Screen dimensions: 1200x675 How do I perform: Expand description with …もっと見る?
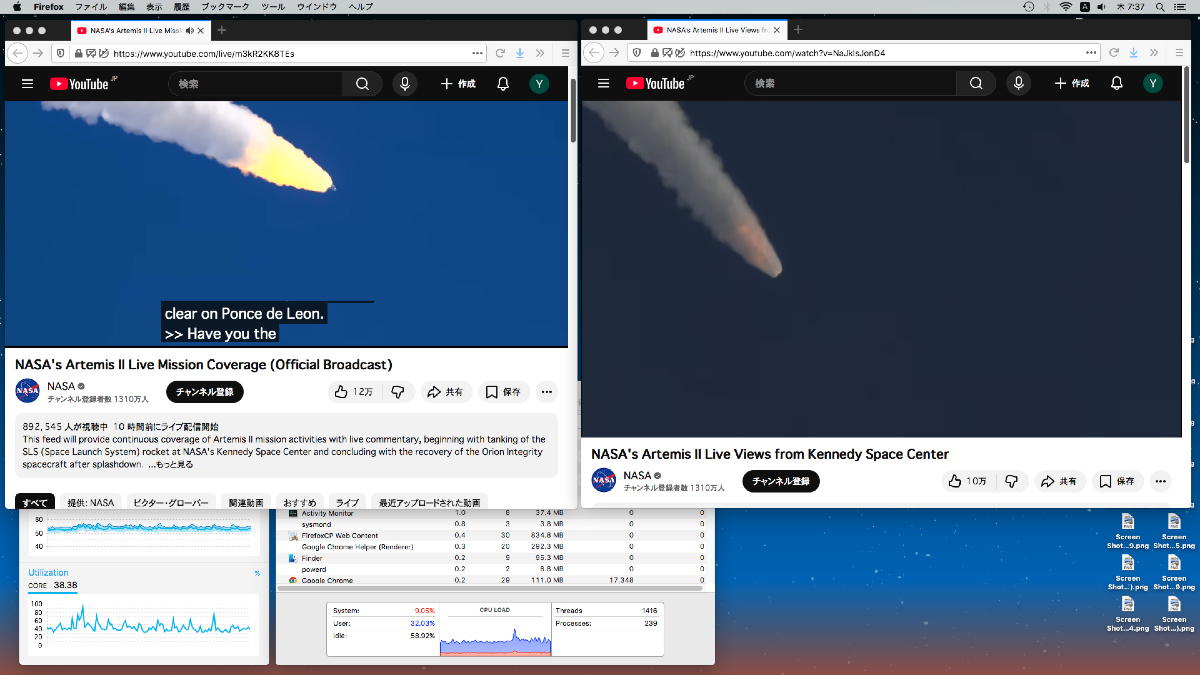[x=171, y=464]
